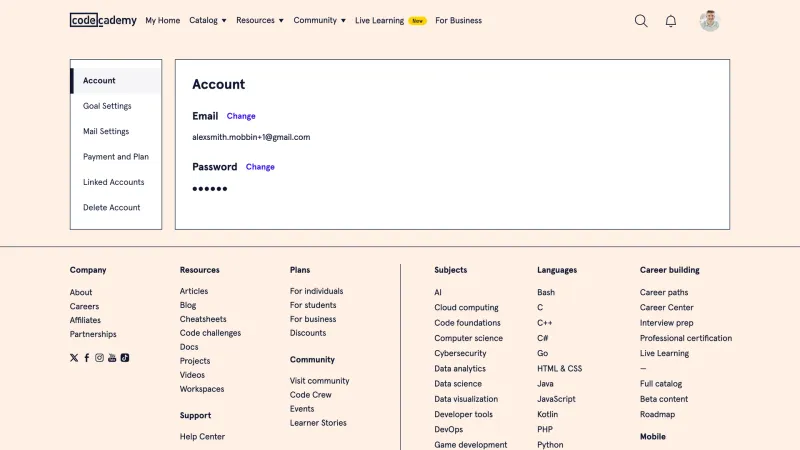This screenshot has width=800, height=450.
Task: Select the email address text alexsmith.mobbin+1@gmail.com
Action: (x=251, y=137)
